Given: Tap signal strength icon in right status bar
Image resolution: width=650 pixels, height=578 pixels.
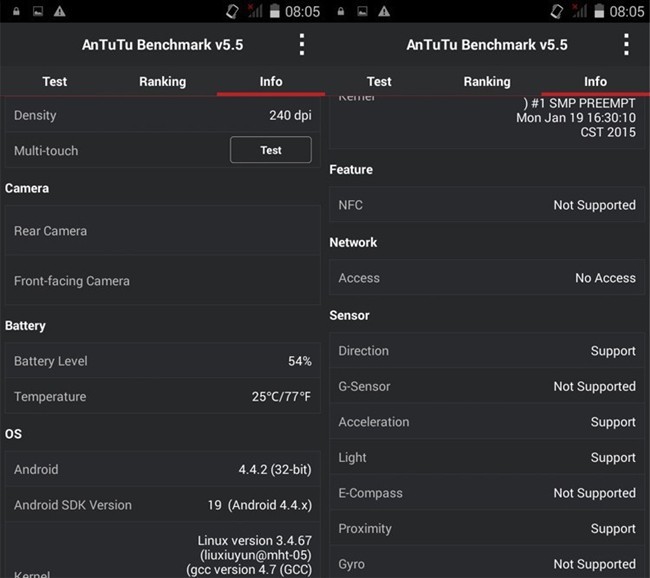Looking at the screenshot, I should pyautogui.click(x=580, y=11).
